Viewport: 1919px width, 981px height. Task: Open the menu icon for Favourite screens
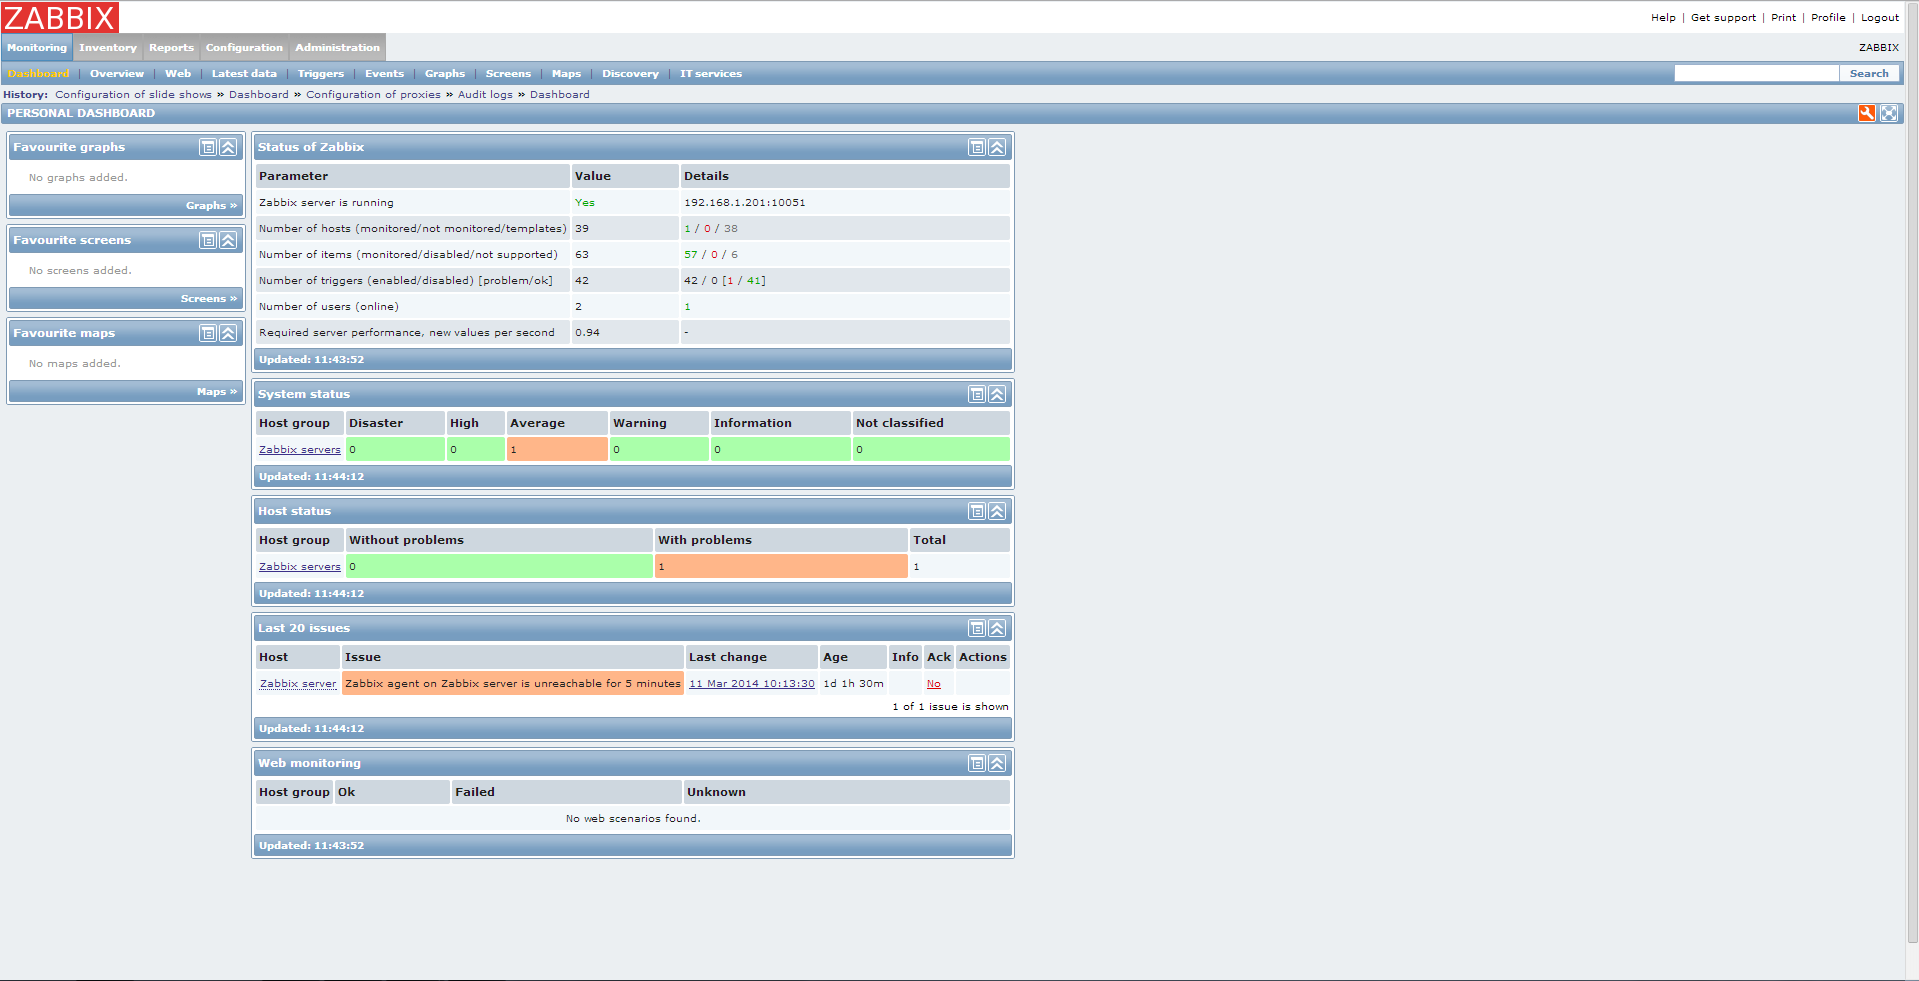(208, 241)
